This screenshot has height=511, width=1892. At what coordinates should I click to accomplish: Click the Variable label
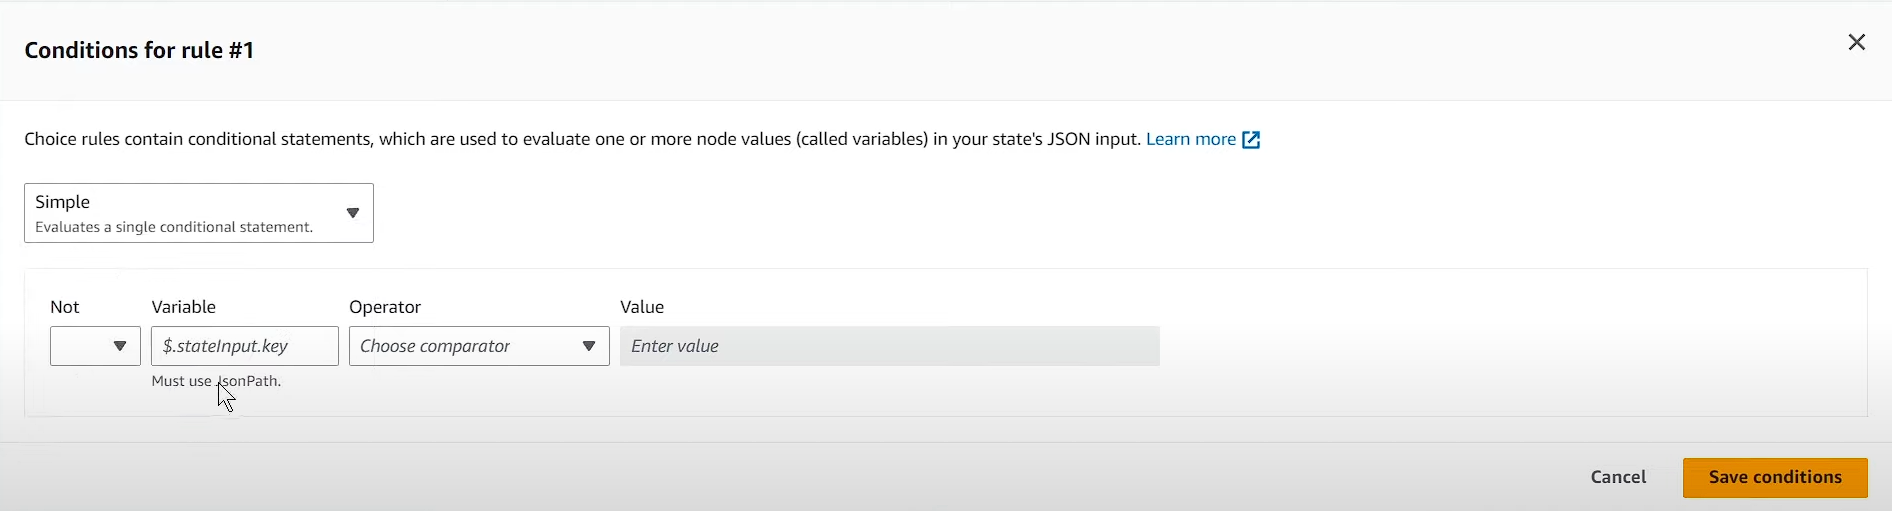coord(184,307)
